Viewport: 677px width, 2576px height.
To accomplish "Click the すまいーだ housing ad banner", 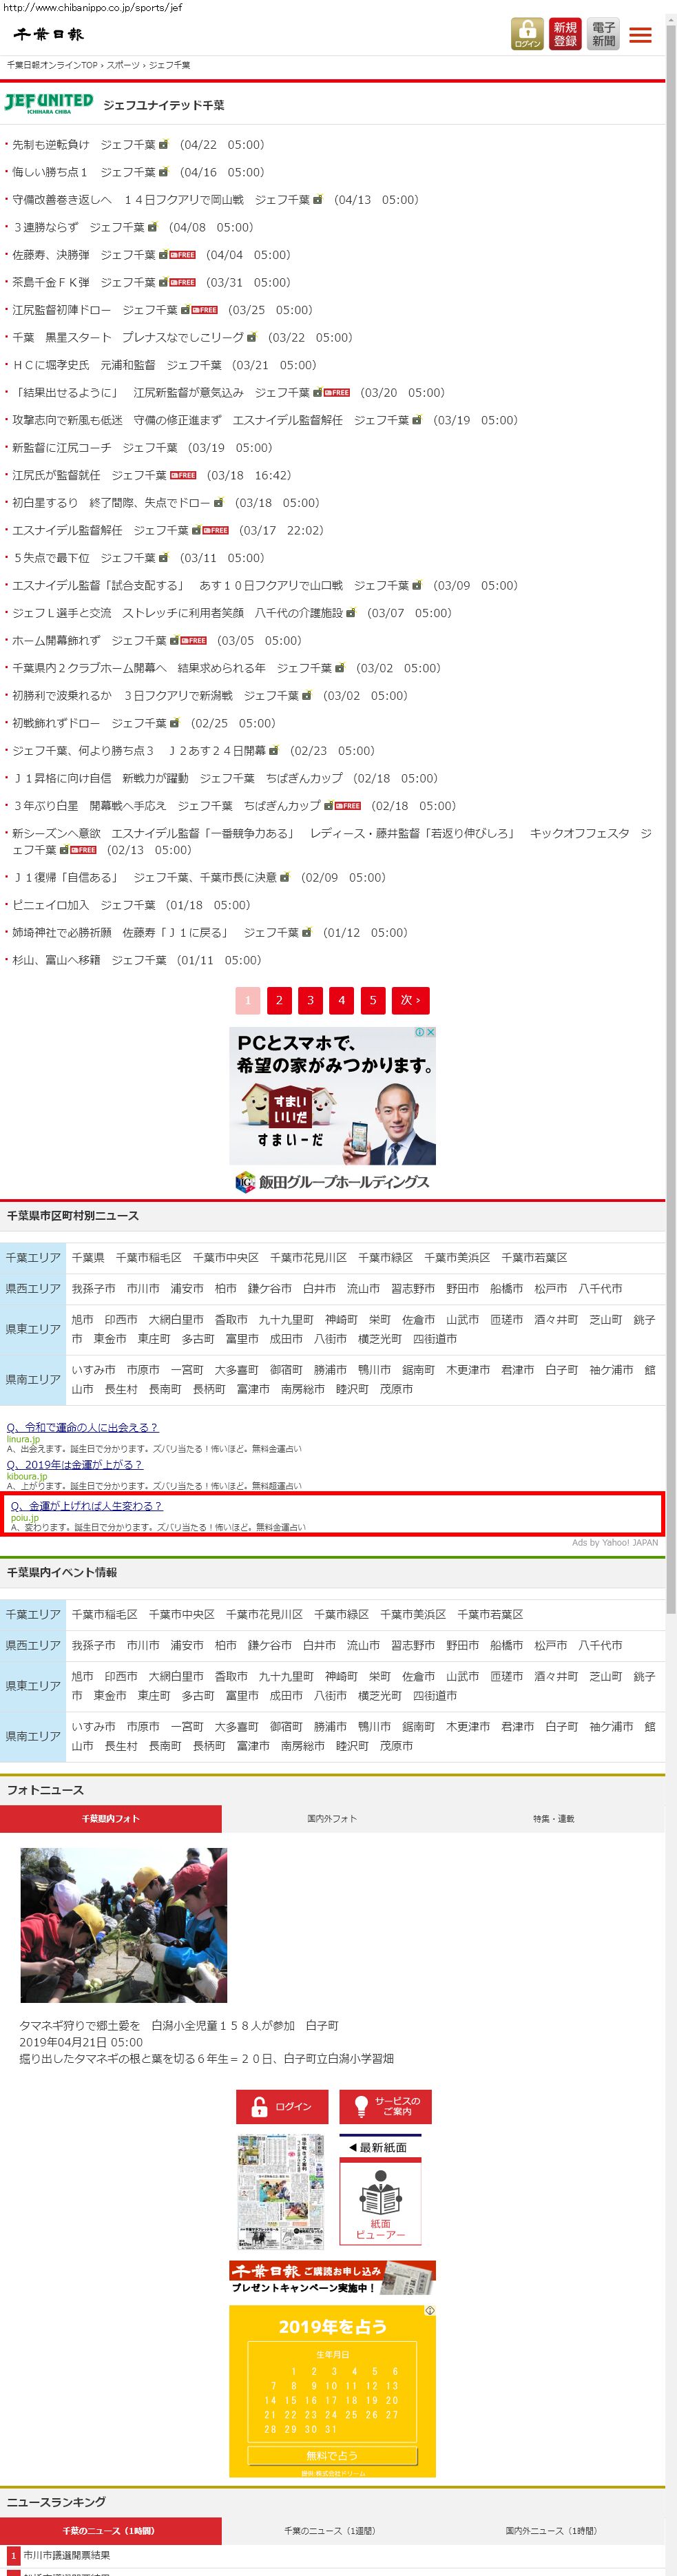I will coord(332,1110).
